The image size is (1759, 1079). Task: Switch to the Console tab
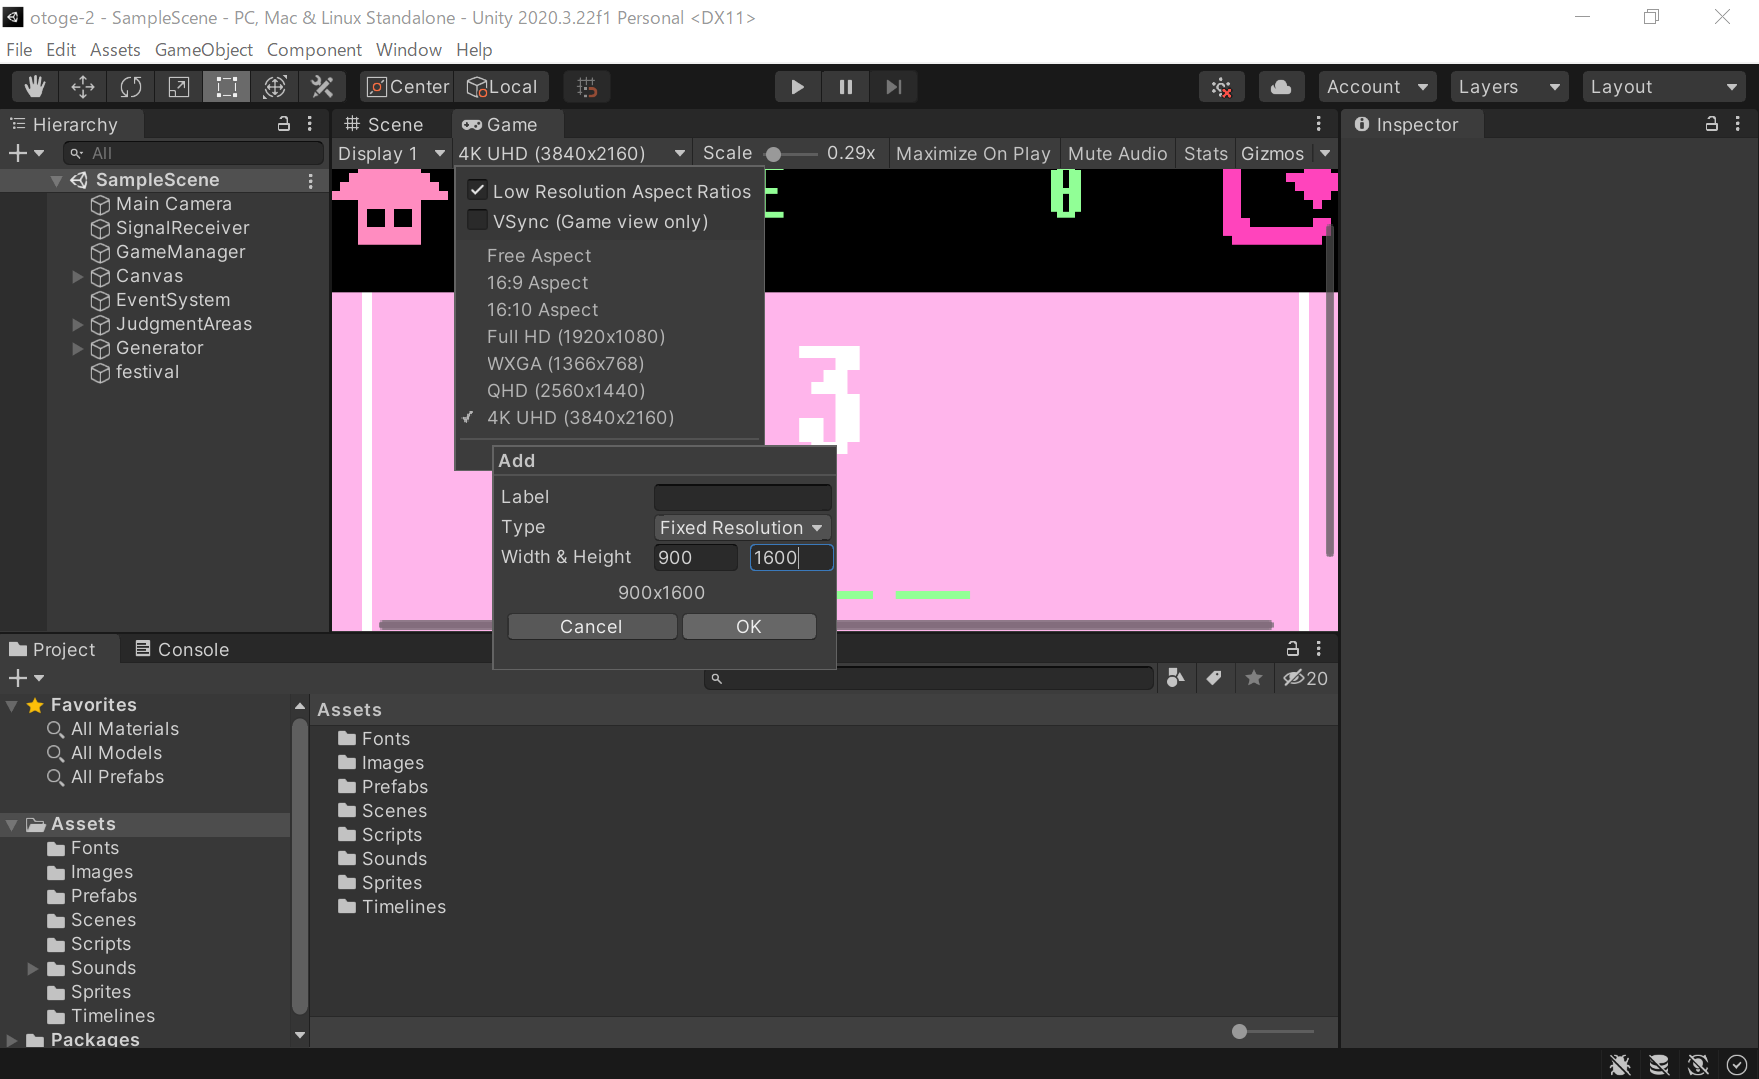(182, 649)
